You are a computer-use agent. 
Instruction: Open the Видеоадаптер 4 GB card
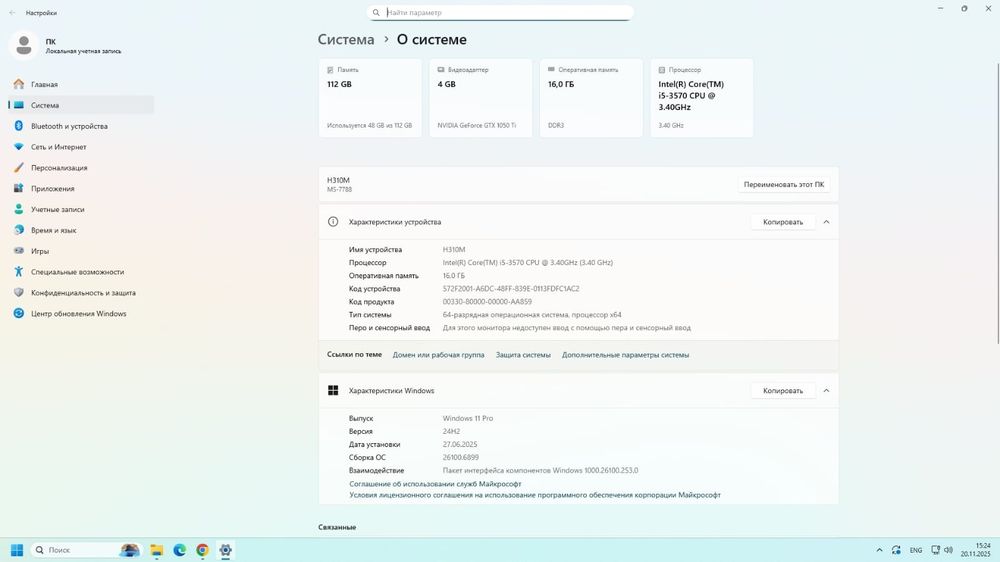480,98
